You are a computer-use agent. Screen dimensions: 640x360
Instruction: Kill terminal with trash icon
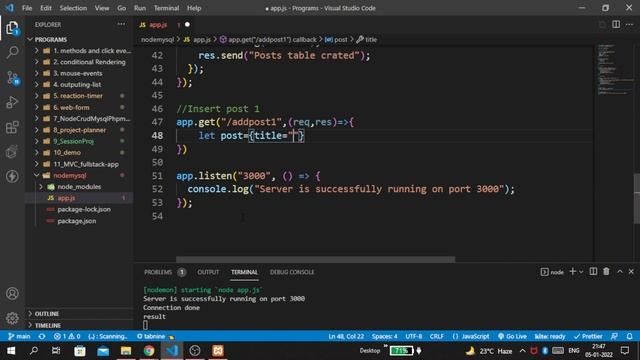click(x=606, y=271)
